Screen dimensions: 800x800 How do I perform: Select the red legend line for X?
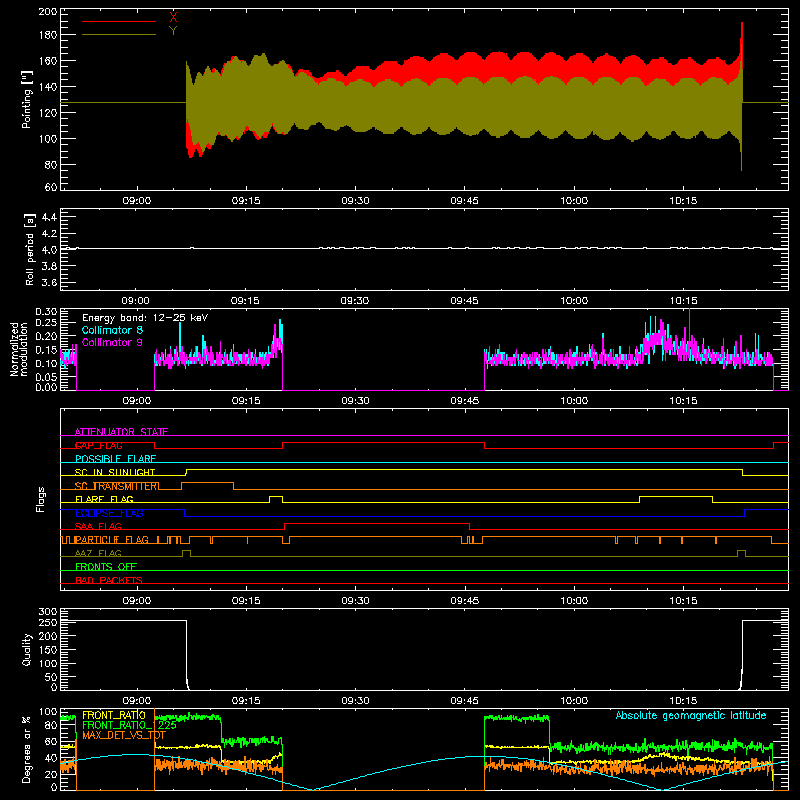(119, 21)
